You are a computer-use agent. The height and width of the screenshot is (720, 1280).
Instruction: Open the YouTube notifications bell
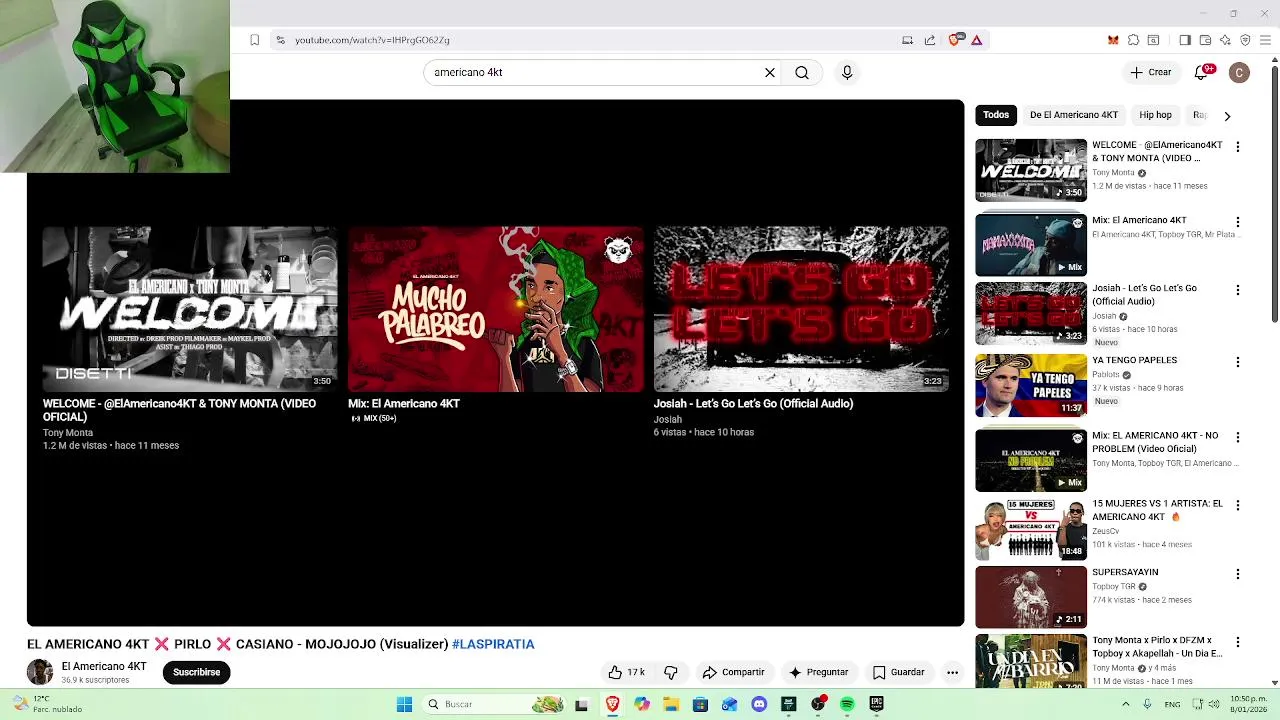point(1204,72)
